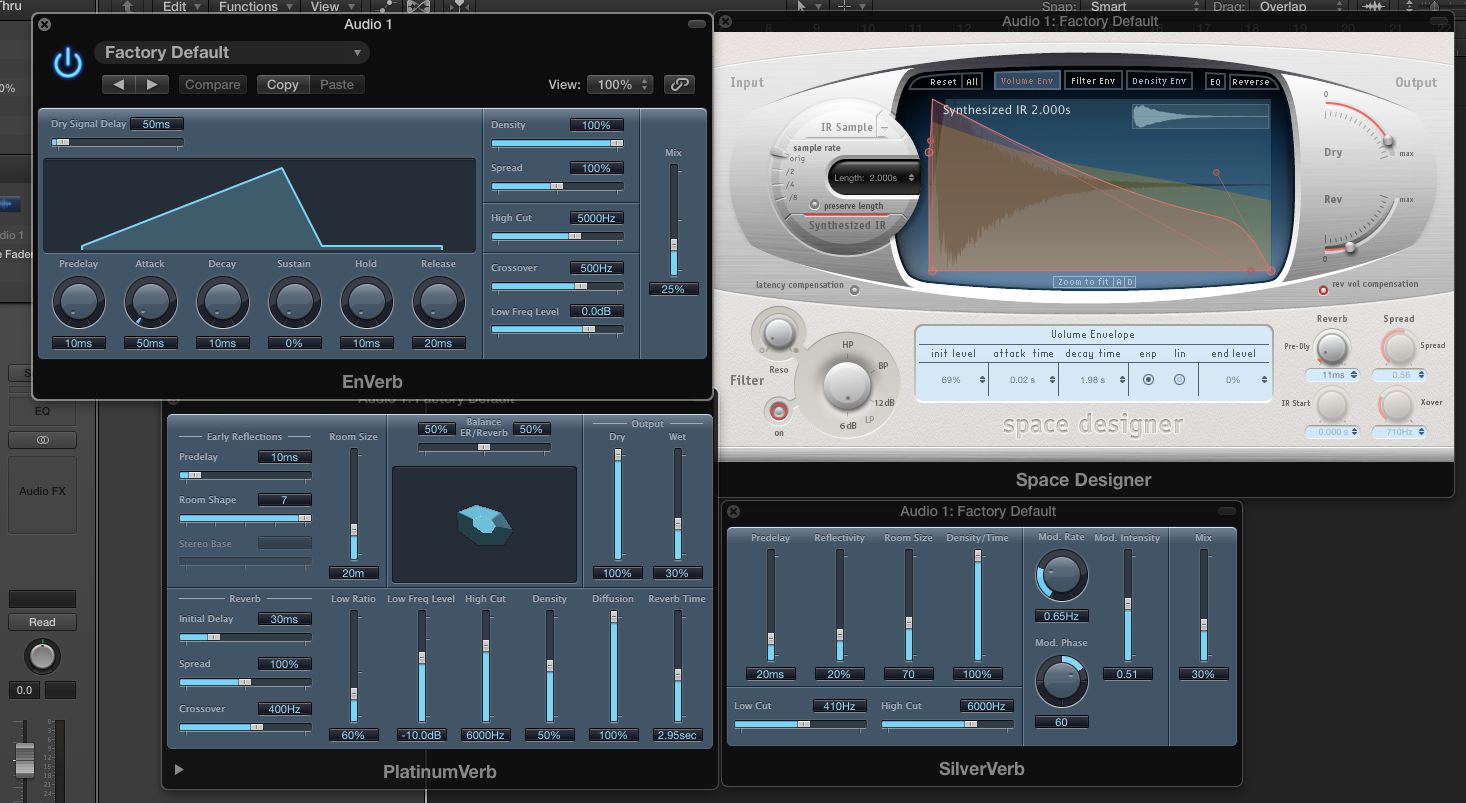This screenshot has width=1466, height=803.
Task: Click the disclosure triangle at PlatinumVerb bottom
Action: [x=179, y=770]
